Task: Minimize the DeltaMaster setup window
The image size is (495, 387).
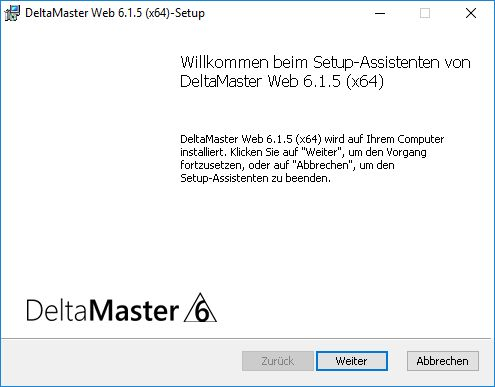Action: click(380, 13)
